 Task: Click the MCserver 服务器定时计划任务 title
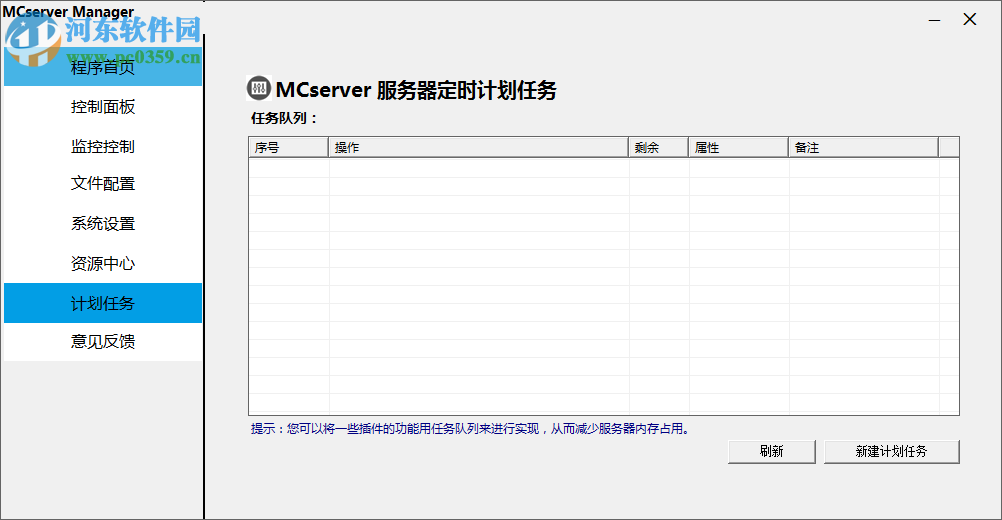[416, 90]
